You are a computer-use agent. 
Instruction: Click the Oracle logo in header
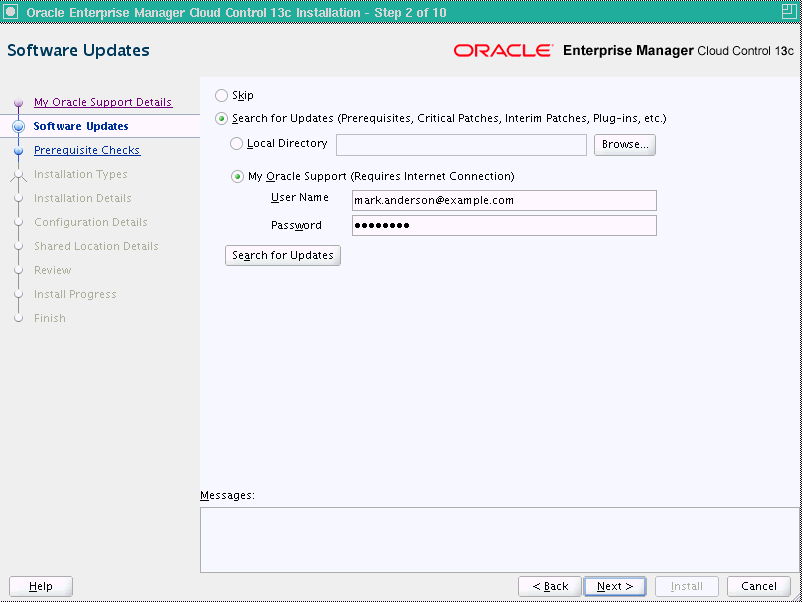(x=503, y=51)
